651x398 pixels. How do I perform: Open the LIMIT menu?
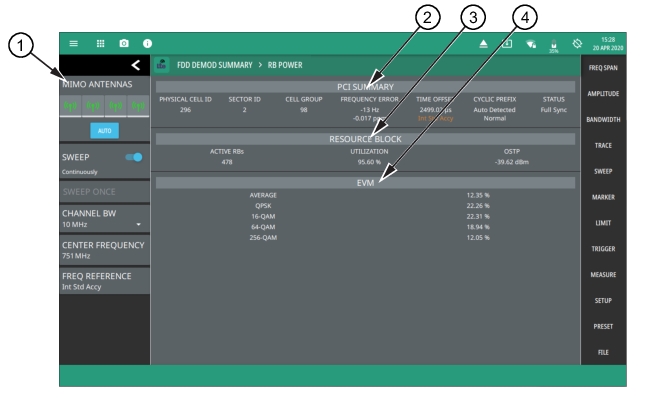tap(603, 223)
